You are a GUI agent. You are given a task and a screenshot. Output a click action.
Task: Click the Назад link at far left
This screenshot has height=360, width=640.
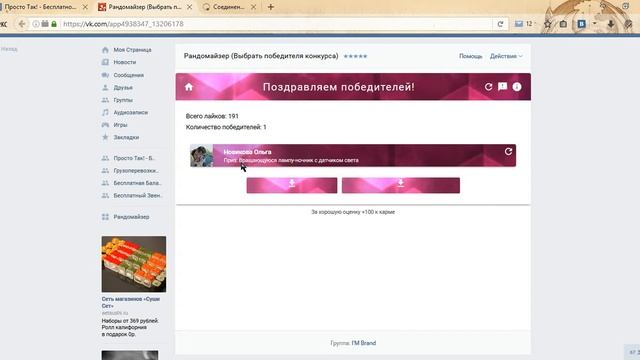tap(9, 49)
